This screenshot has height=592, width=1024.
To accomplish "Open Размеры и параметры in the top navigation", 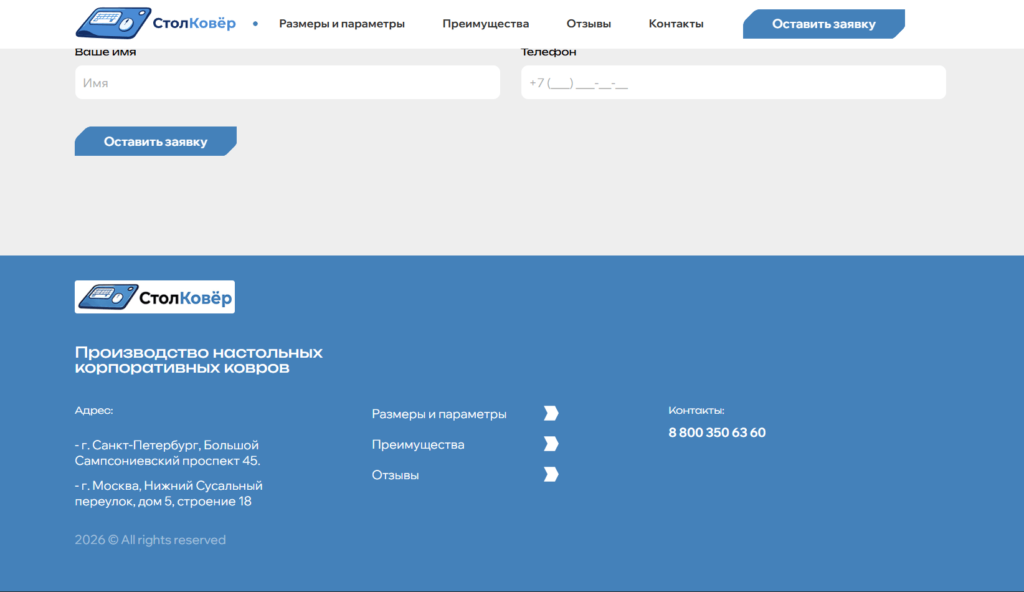I will coord(342,24).
